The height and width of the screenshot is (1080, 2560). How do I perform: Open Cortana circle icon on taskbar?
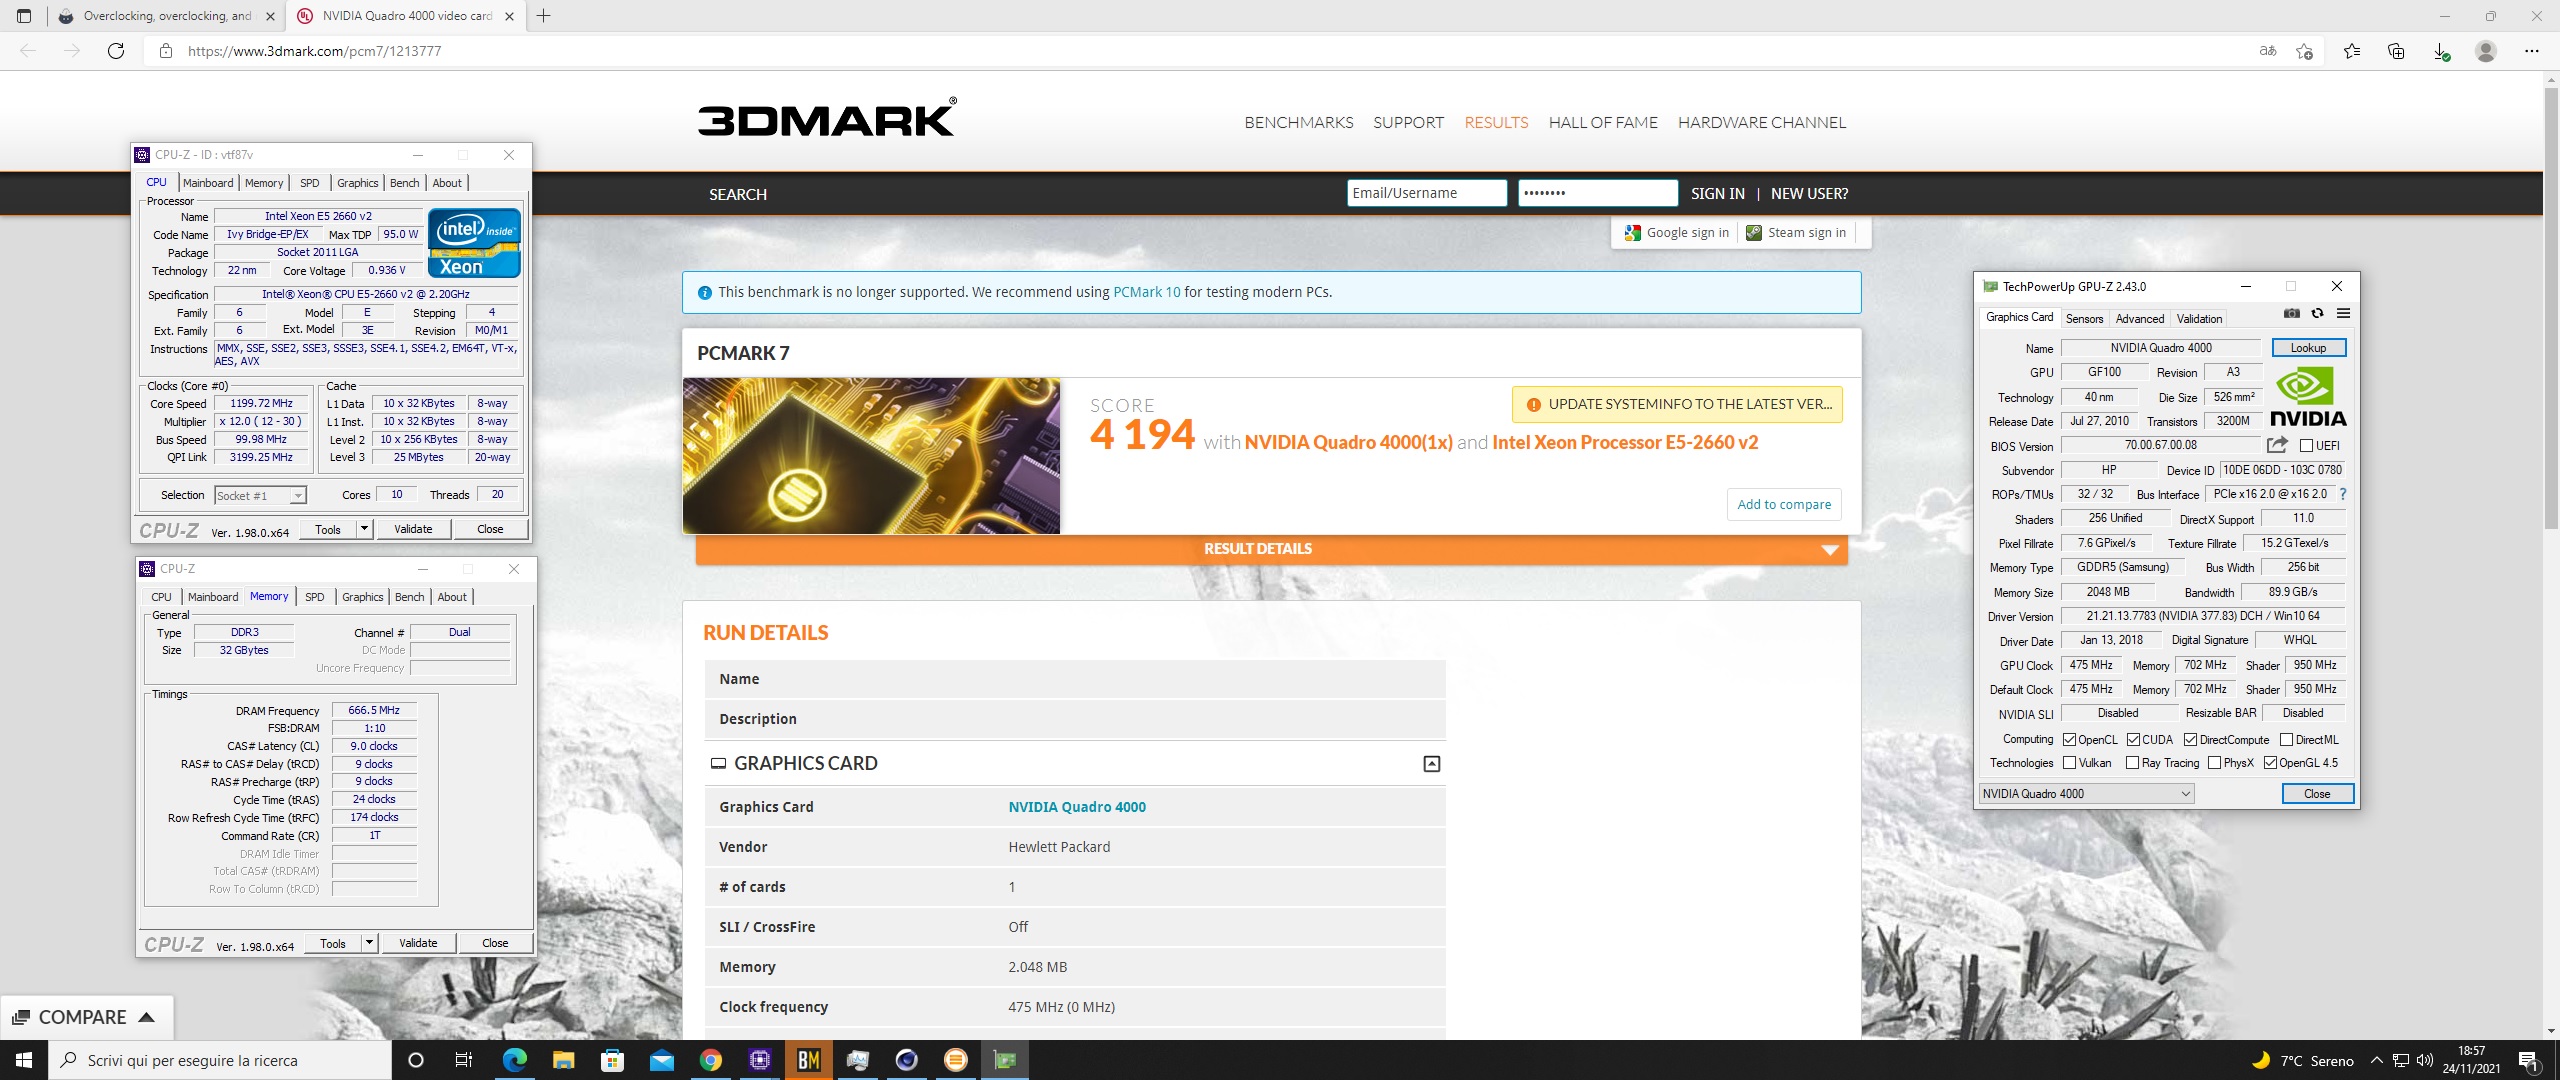click(416, 1060)
